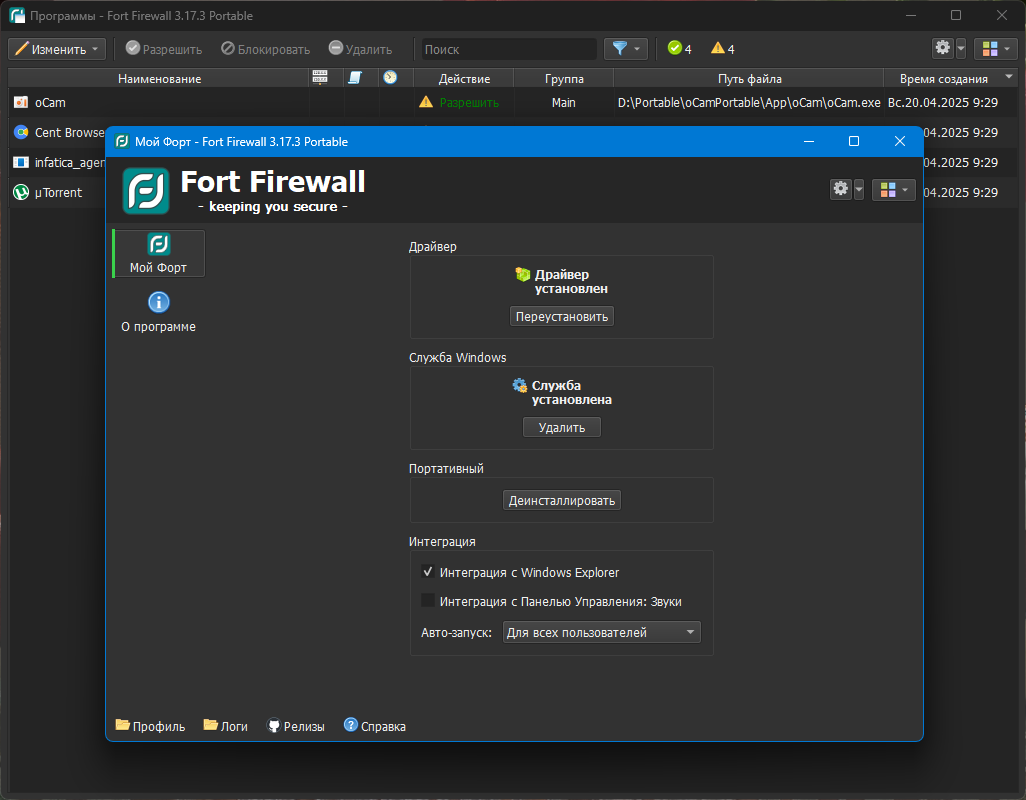Open the Мой Форт sidebar icon
Image resolution: width=1026 pixels, height=800 pixels.
157,253
